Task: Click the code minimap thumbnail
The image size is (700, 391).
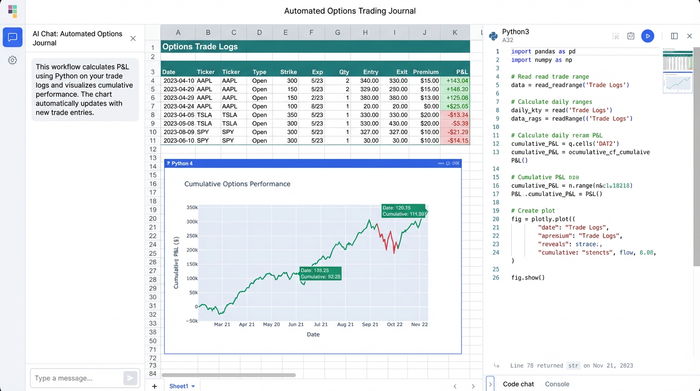Action: (x=677, y=71)
